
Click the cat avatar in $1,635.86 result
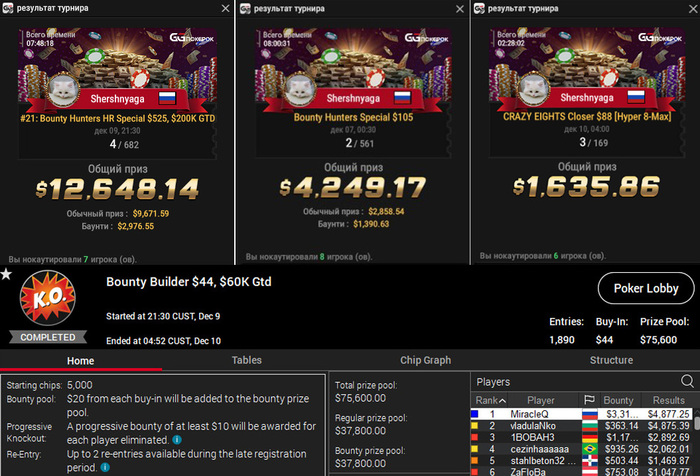(534, 90)
